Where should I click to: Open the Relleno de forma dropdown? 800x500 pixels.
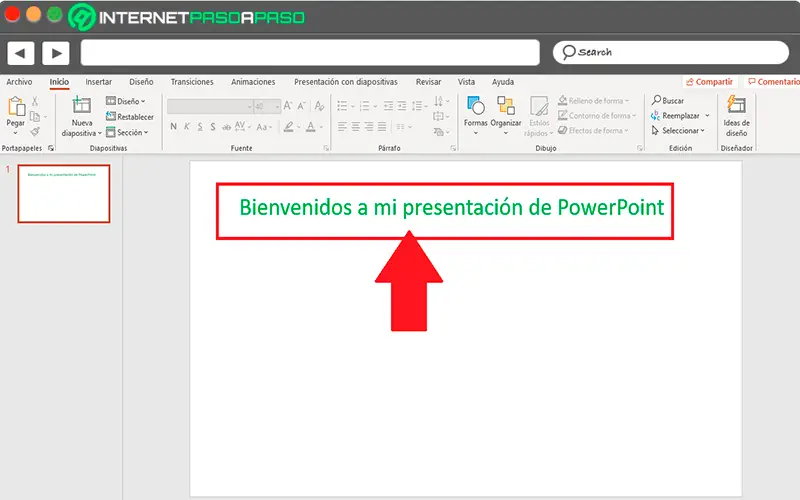[594, 101]
